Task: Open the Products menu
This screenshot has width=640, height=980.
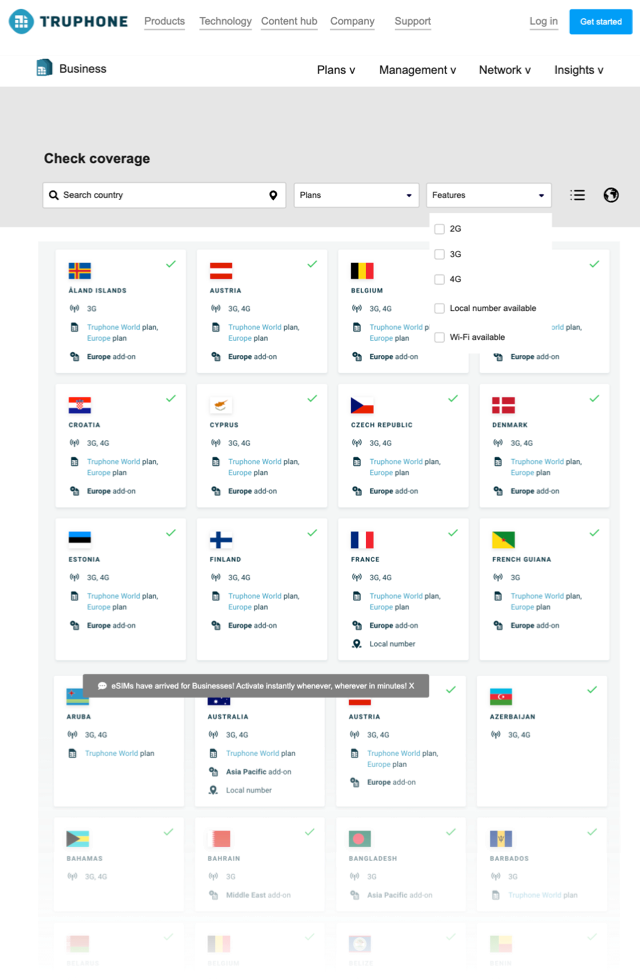Action: click(164, 21)
